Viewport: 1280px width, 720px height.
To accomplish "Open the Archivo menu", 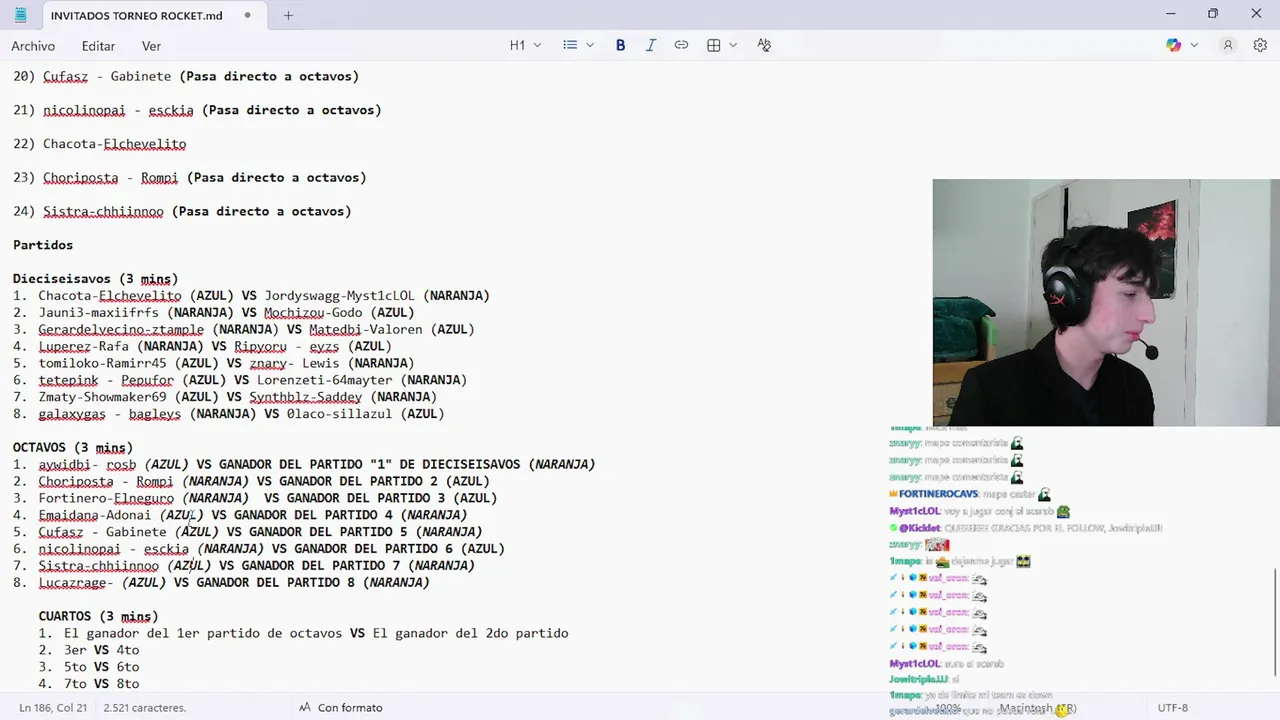I will pyautogui.click(x=33, y=46).
